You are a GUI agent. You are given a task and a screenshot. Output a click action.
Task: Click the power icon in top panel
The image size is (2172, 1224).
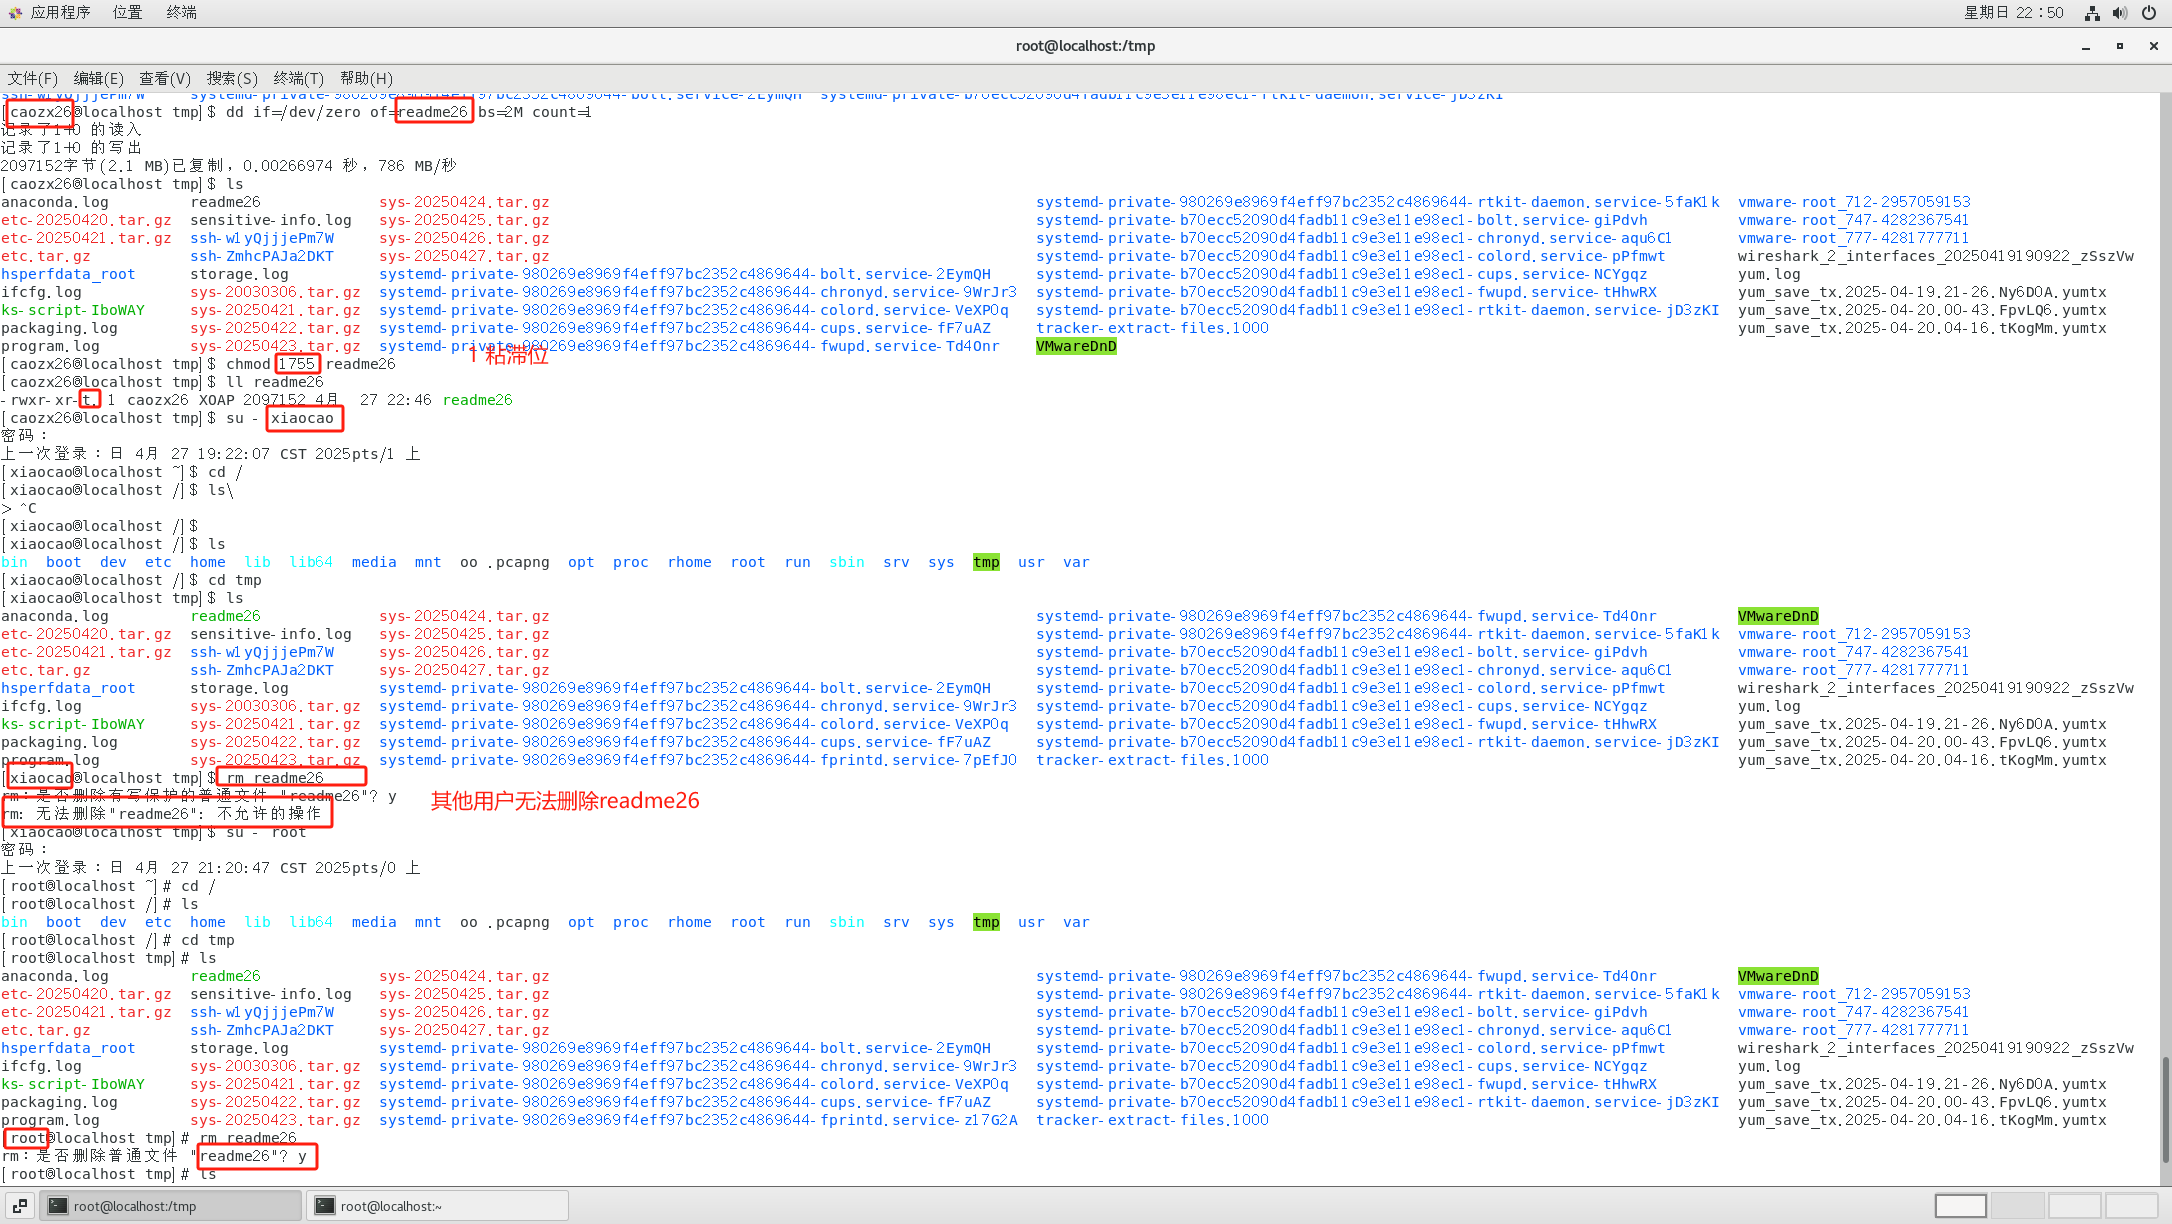pyautogui.click(x=2149, y=13)
